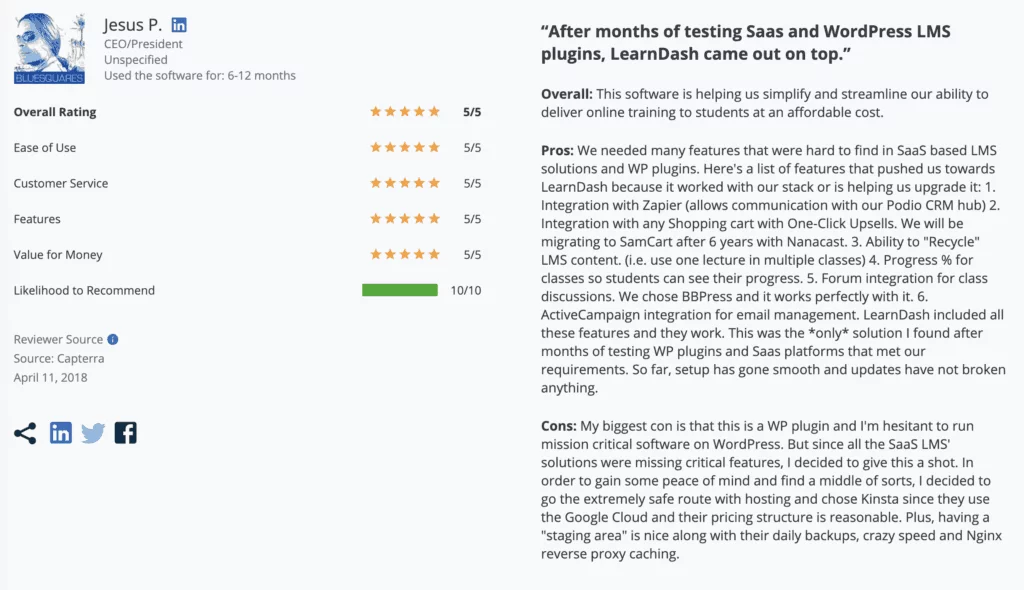Click the Customer Service star rating
The image size is (1024, 590).
[405, 183]
